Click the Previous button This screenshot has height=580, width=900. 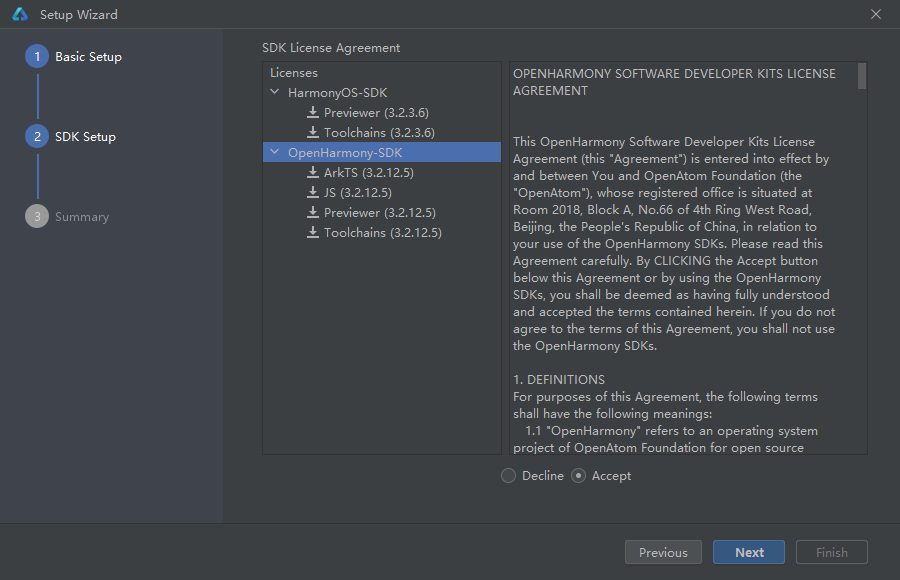(663, 552)
